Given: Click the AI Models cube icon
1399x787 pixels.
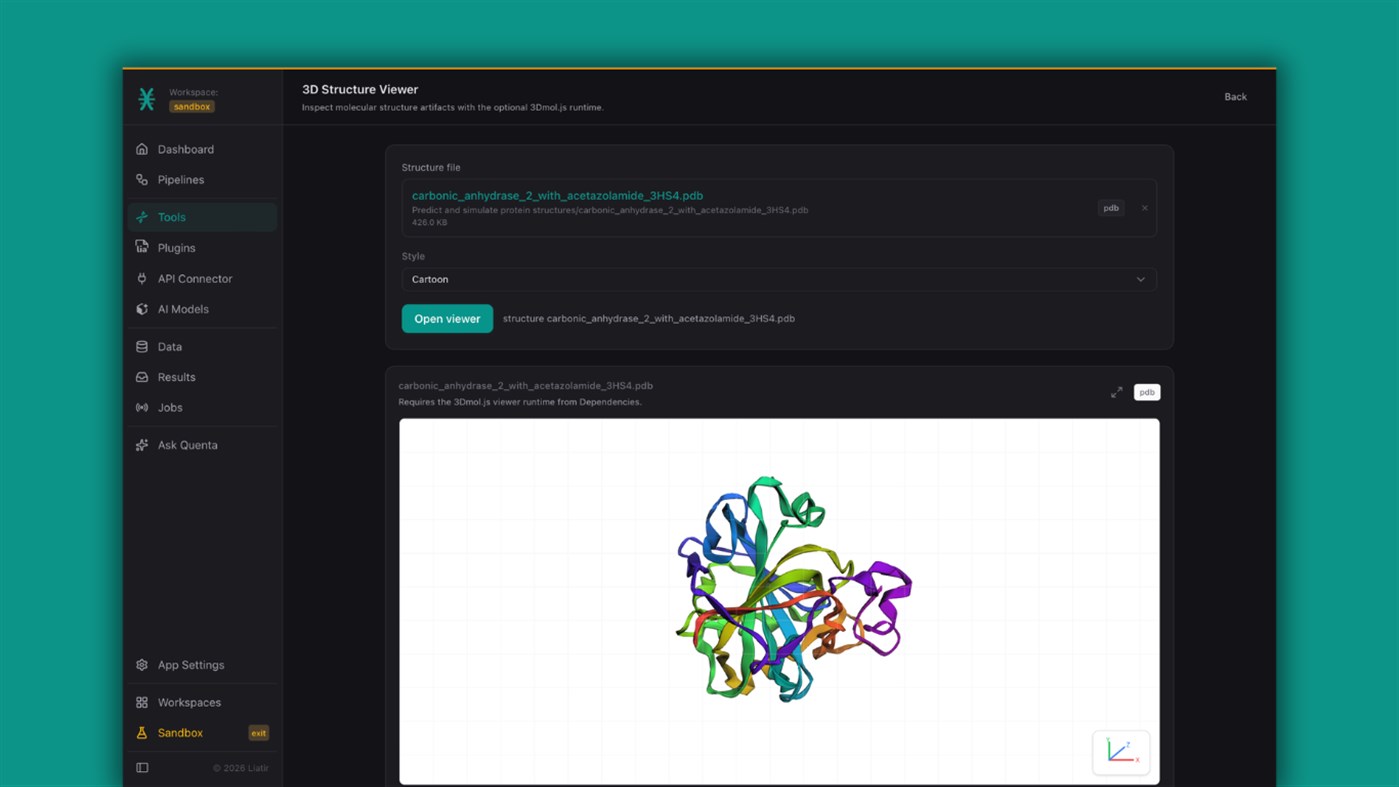Looking at the screenshot, I should pyautogui.click(x=142, y=309).
